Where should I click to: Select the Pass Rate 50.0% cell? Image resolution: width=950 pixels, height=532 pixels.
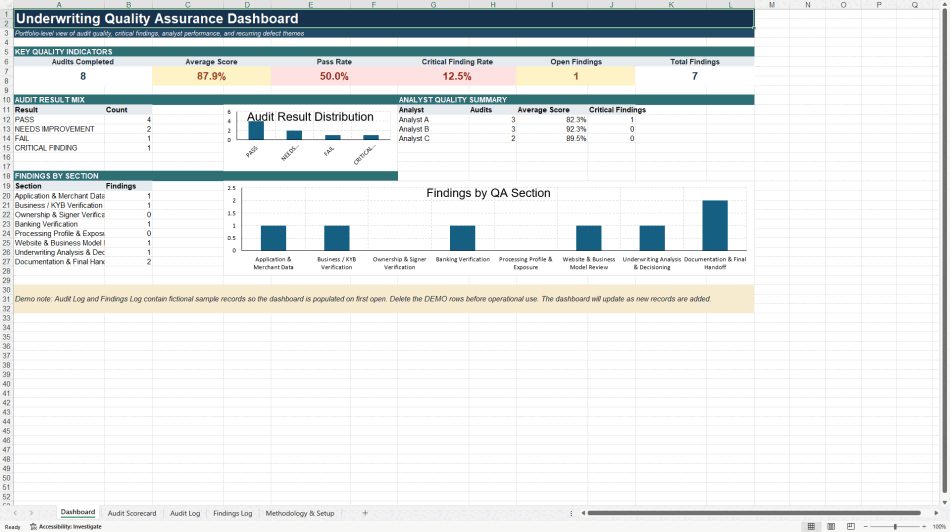pos(334,76)
